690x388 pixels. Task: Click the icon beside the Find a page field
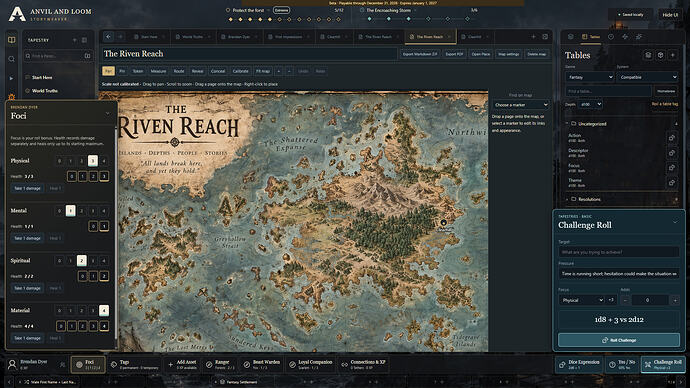click(x=88, y=56)
